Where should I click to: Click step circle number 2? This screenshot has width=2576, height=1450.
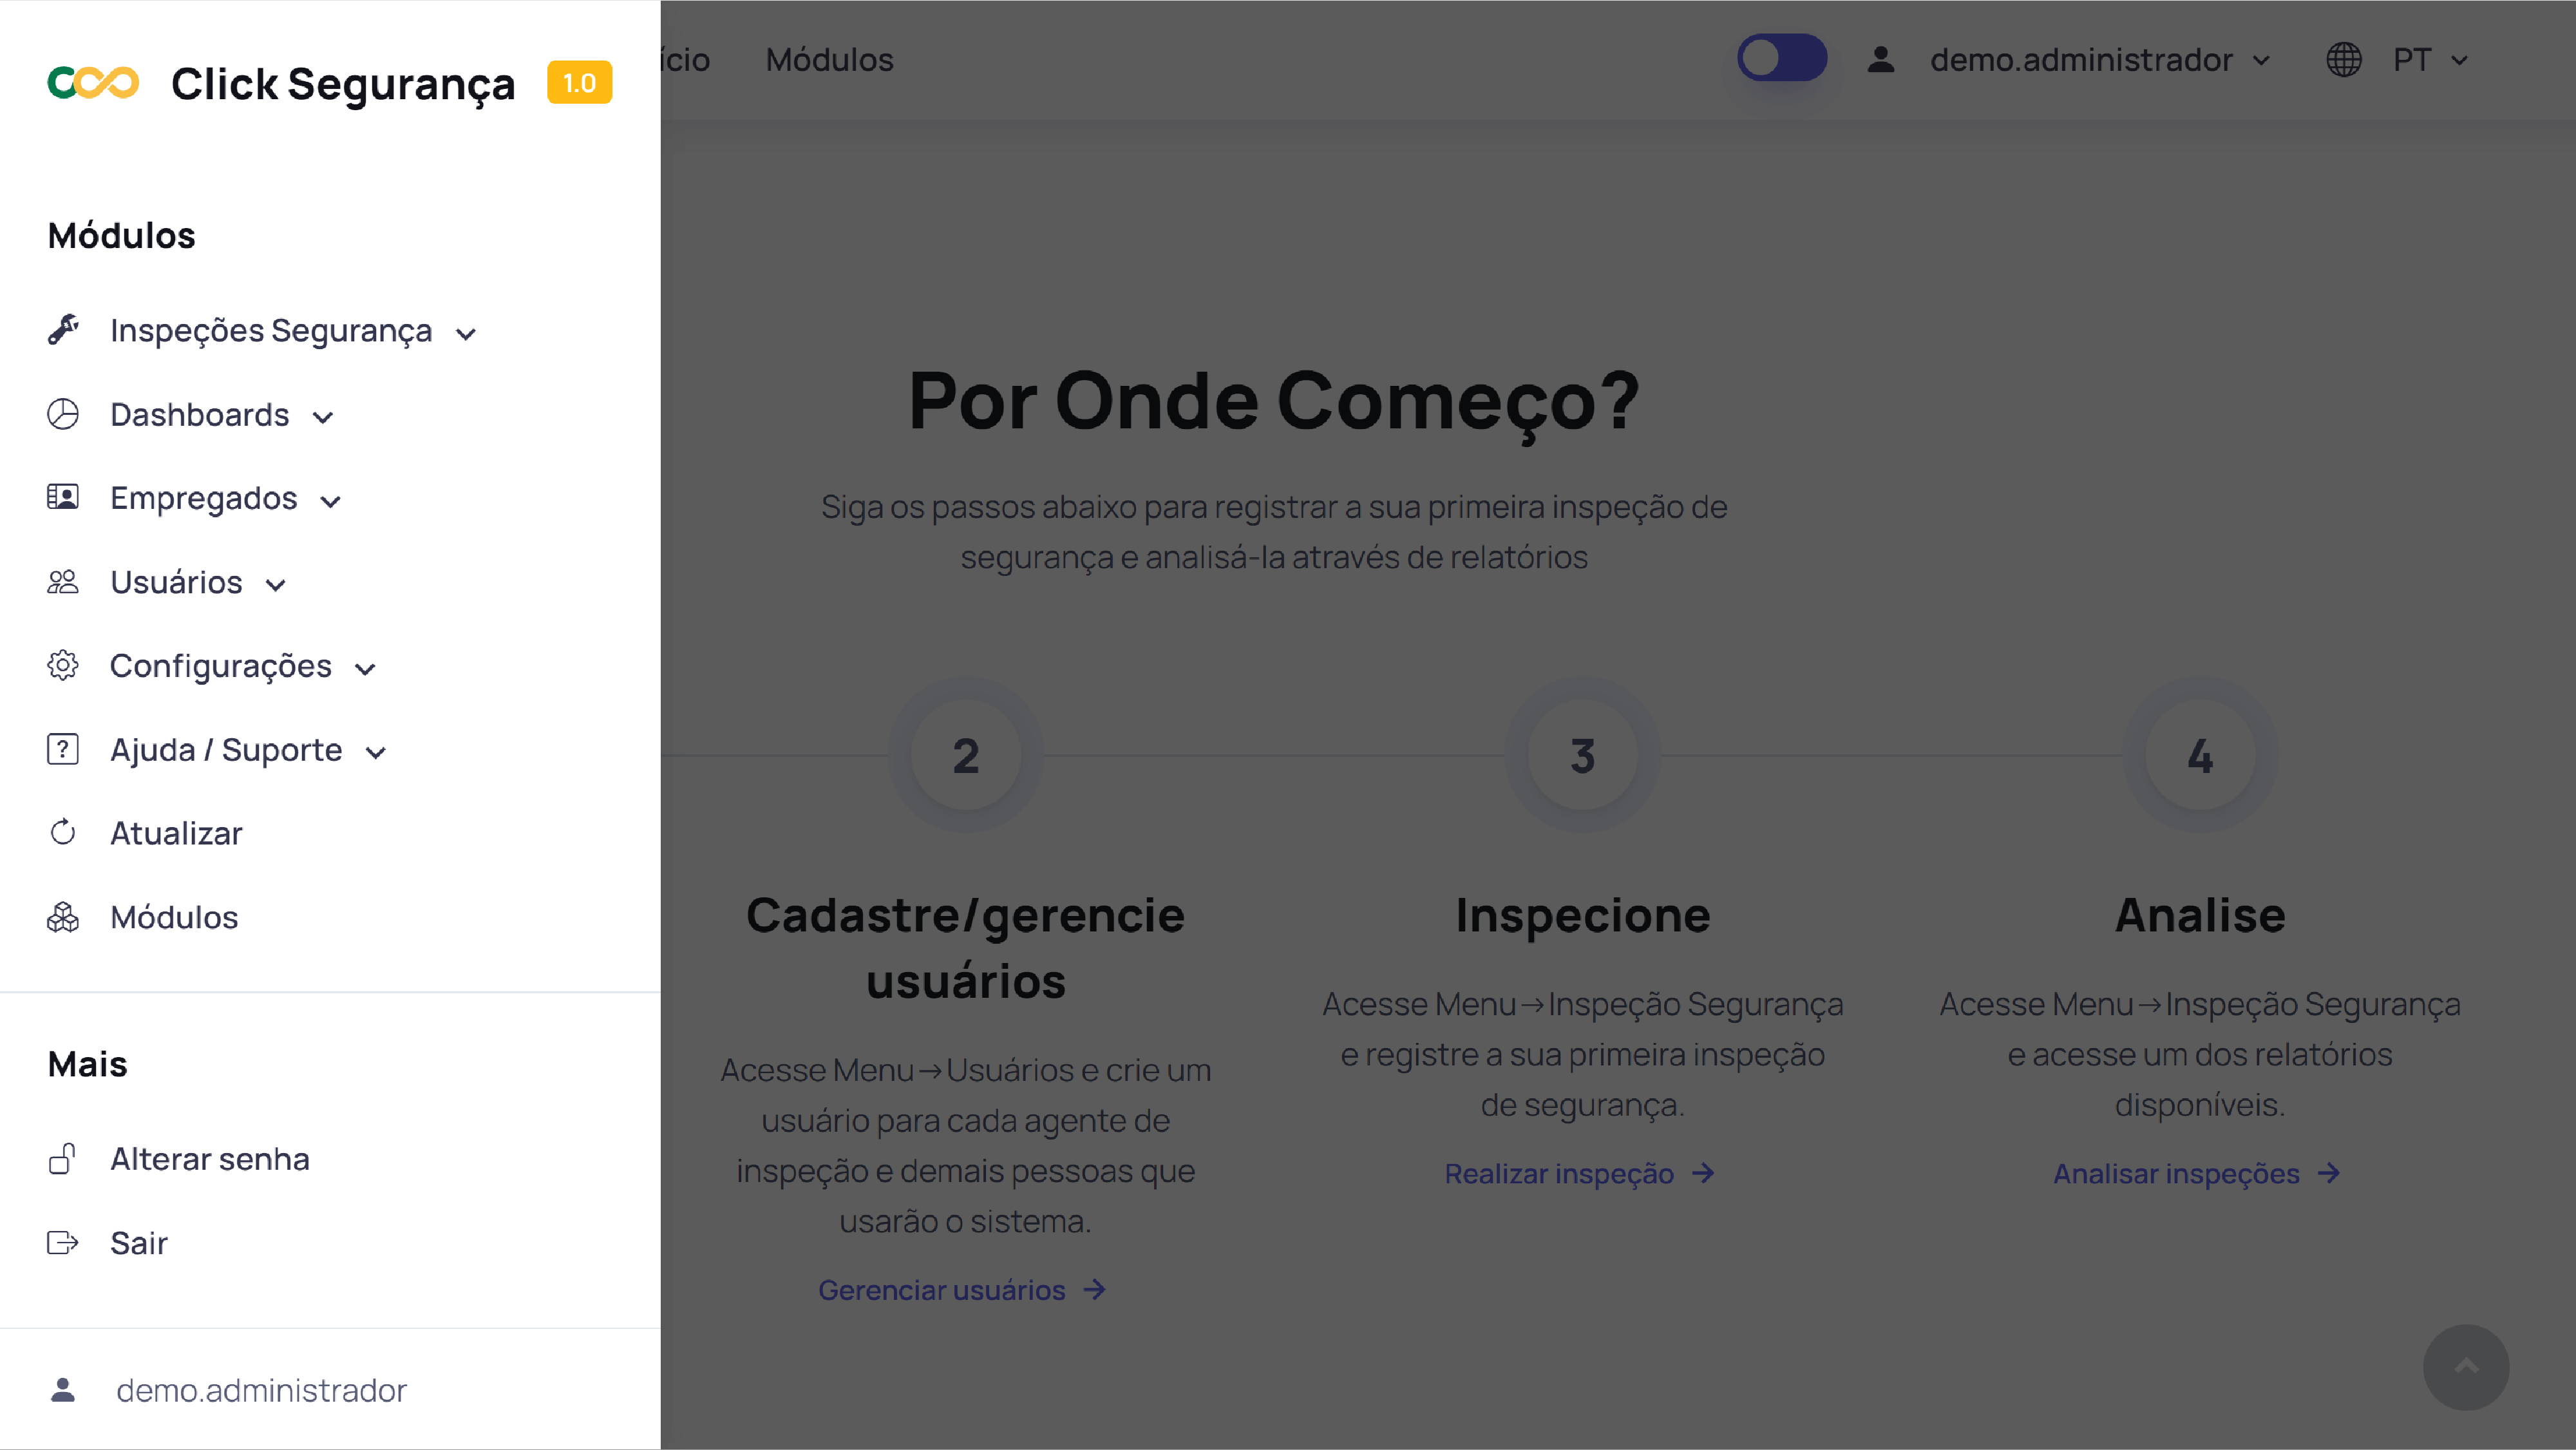(966, 755)
